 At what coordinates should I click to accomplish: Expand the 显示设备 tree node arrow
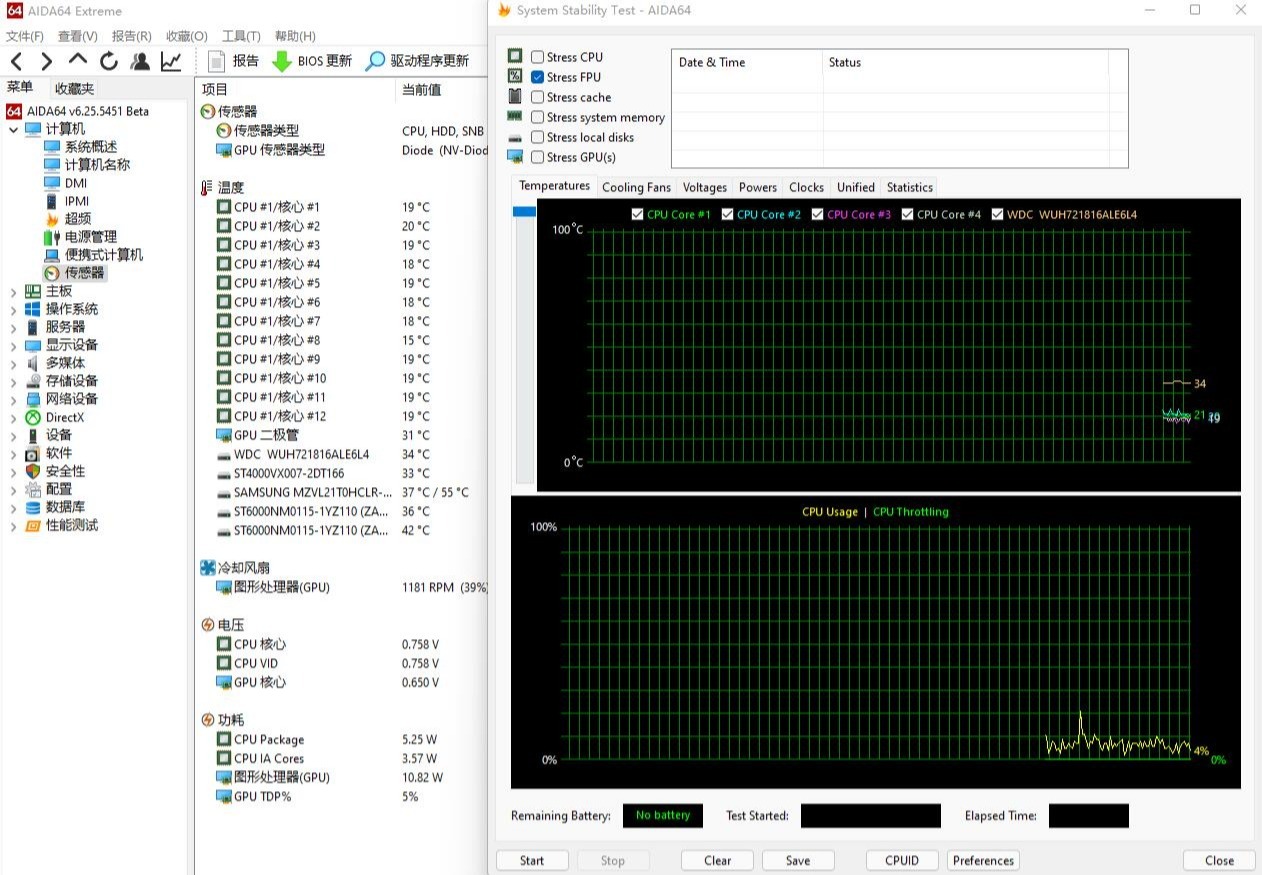(13, 345)
